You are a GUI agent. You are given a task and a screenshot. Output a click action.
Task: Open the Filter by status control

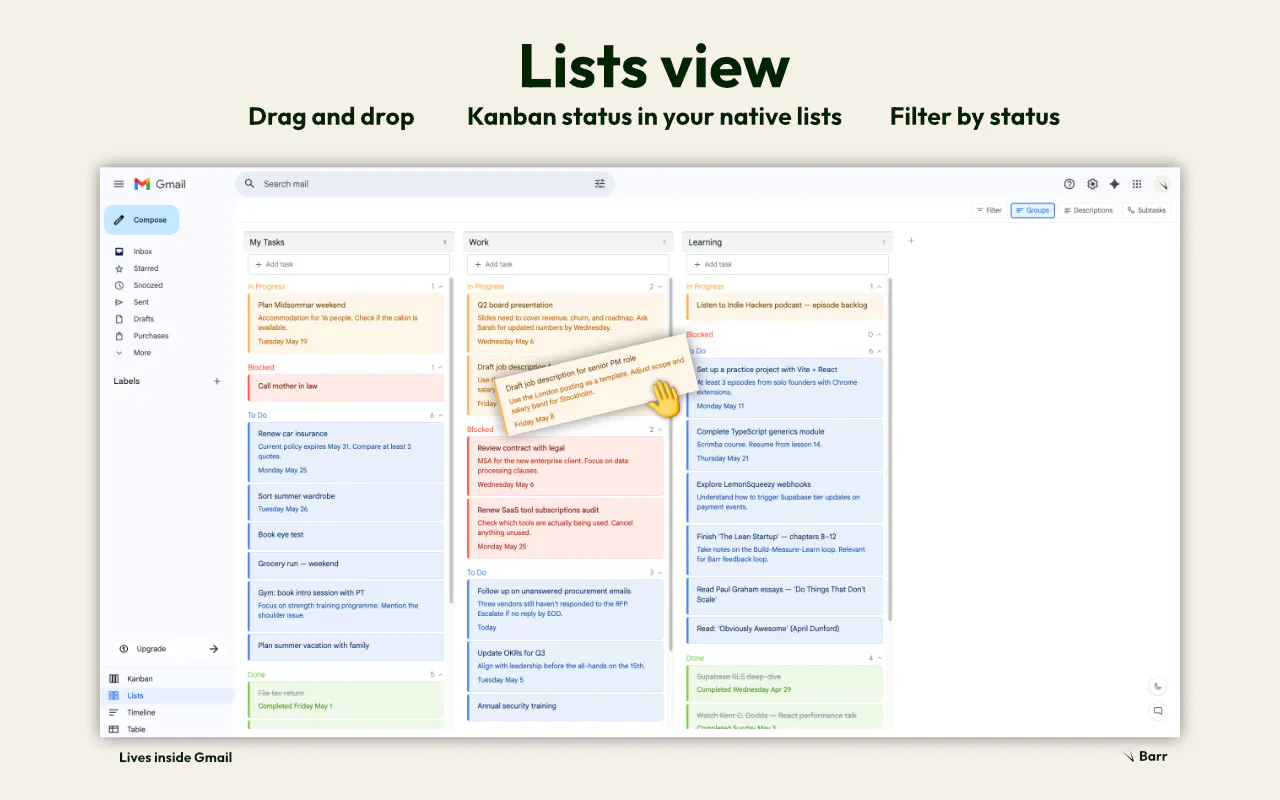(989, 210)
